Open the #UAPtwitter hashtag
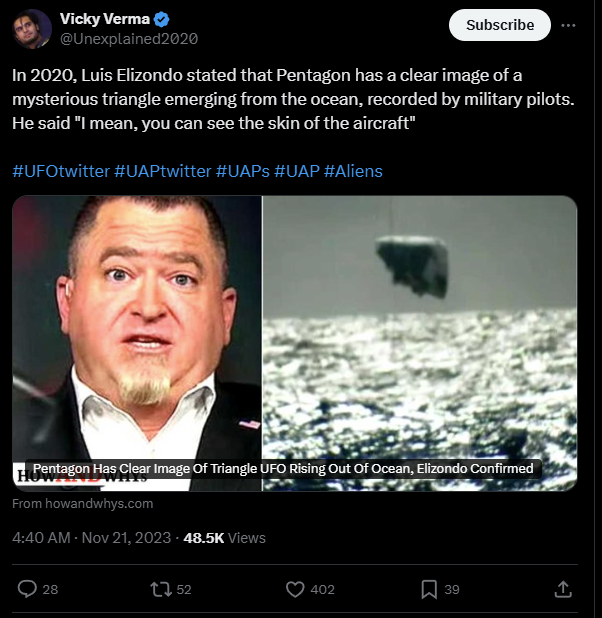The height and width of the screenshot is (618, 602). point(163,171)
